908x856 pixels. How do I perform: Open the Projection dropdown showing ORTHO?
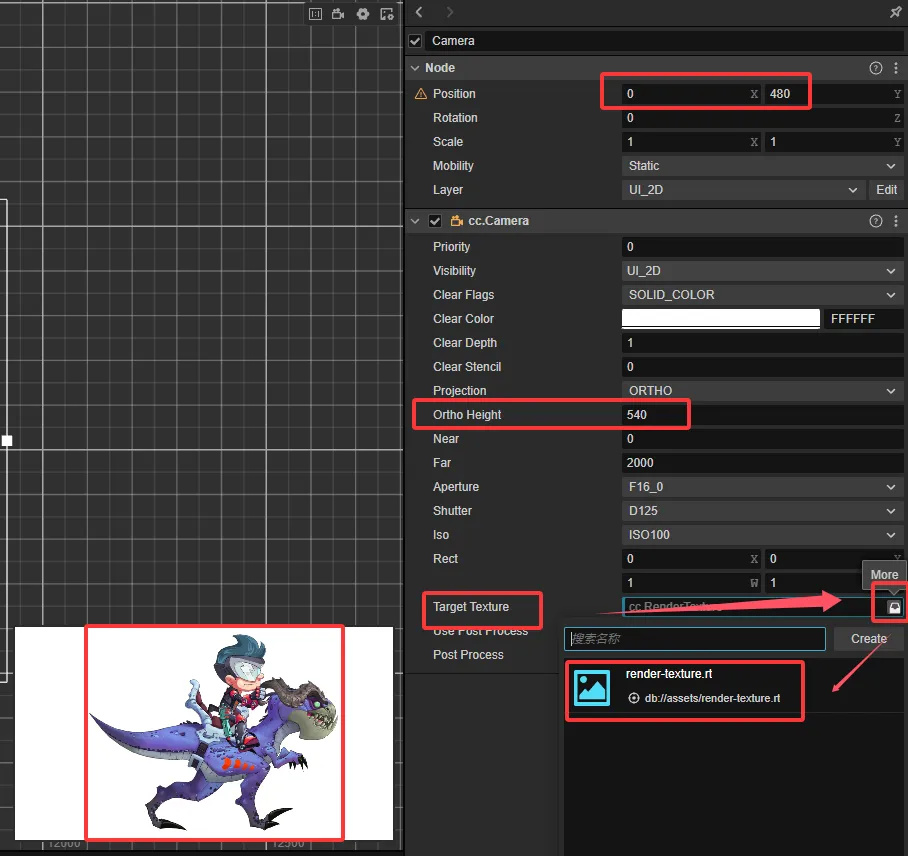[x=762, y=391]
